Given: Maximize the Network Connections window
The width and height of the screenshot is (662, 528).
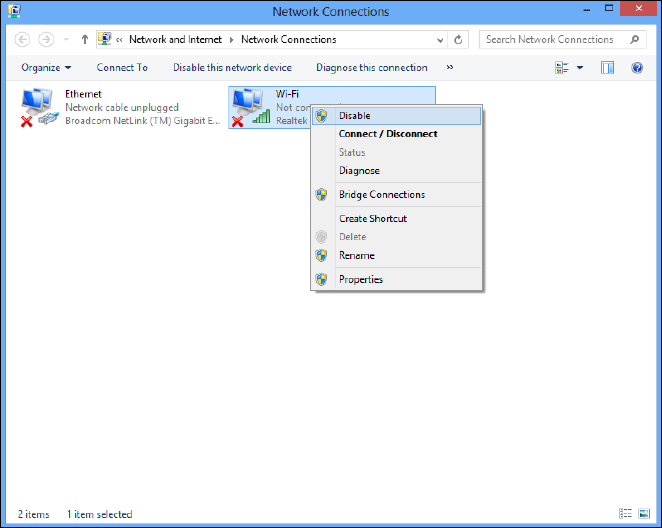Looking at the screenshot, I should point(608,8).
